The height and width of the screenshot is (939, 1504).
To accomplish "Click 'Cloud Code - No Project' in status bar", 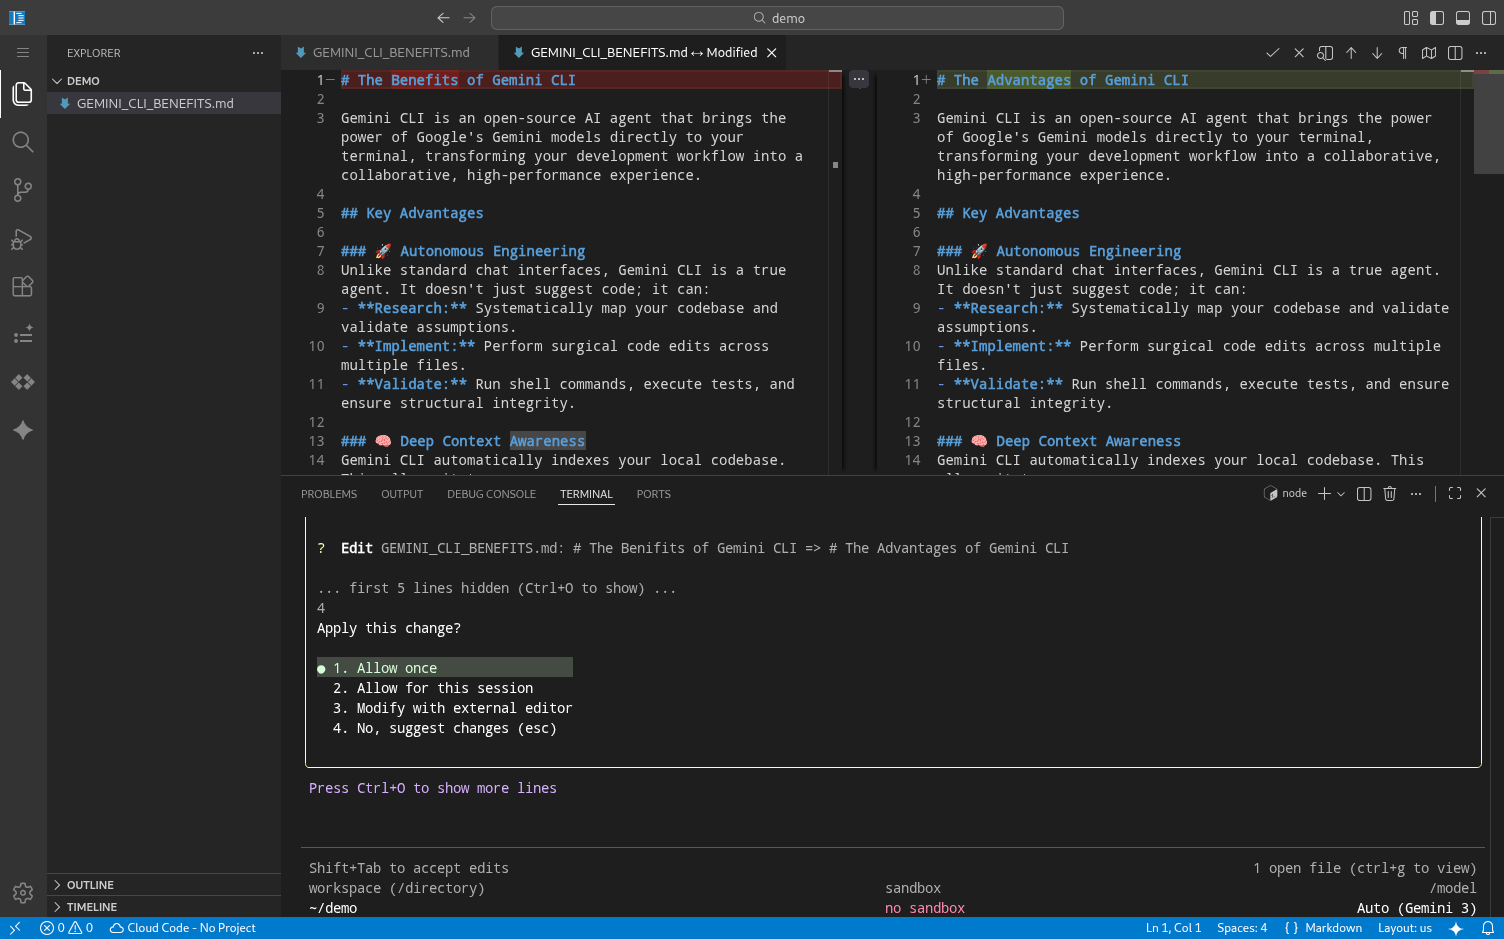I will point(183,928).
